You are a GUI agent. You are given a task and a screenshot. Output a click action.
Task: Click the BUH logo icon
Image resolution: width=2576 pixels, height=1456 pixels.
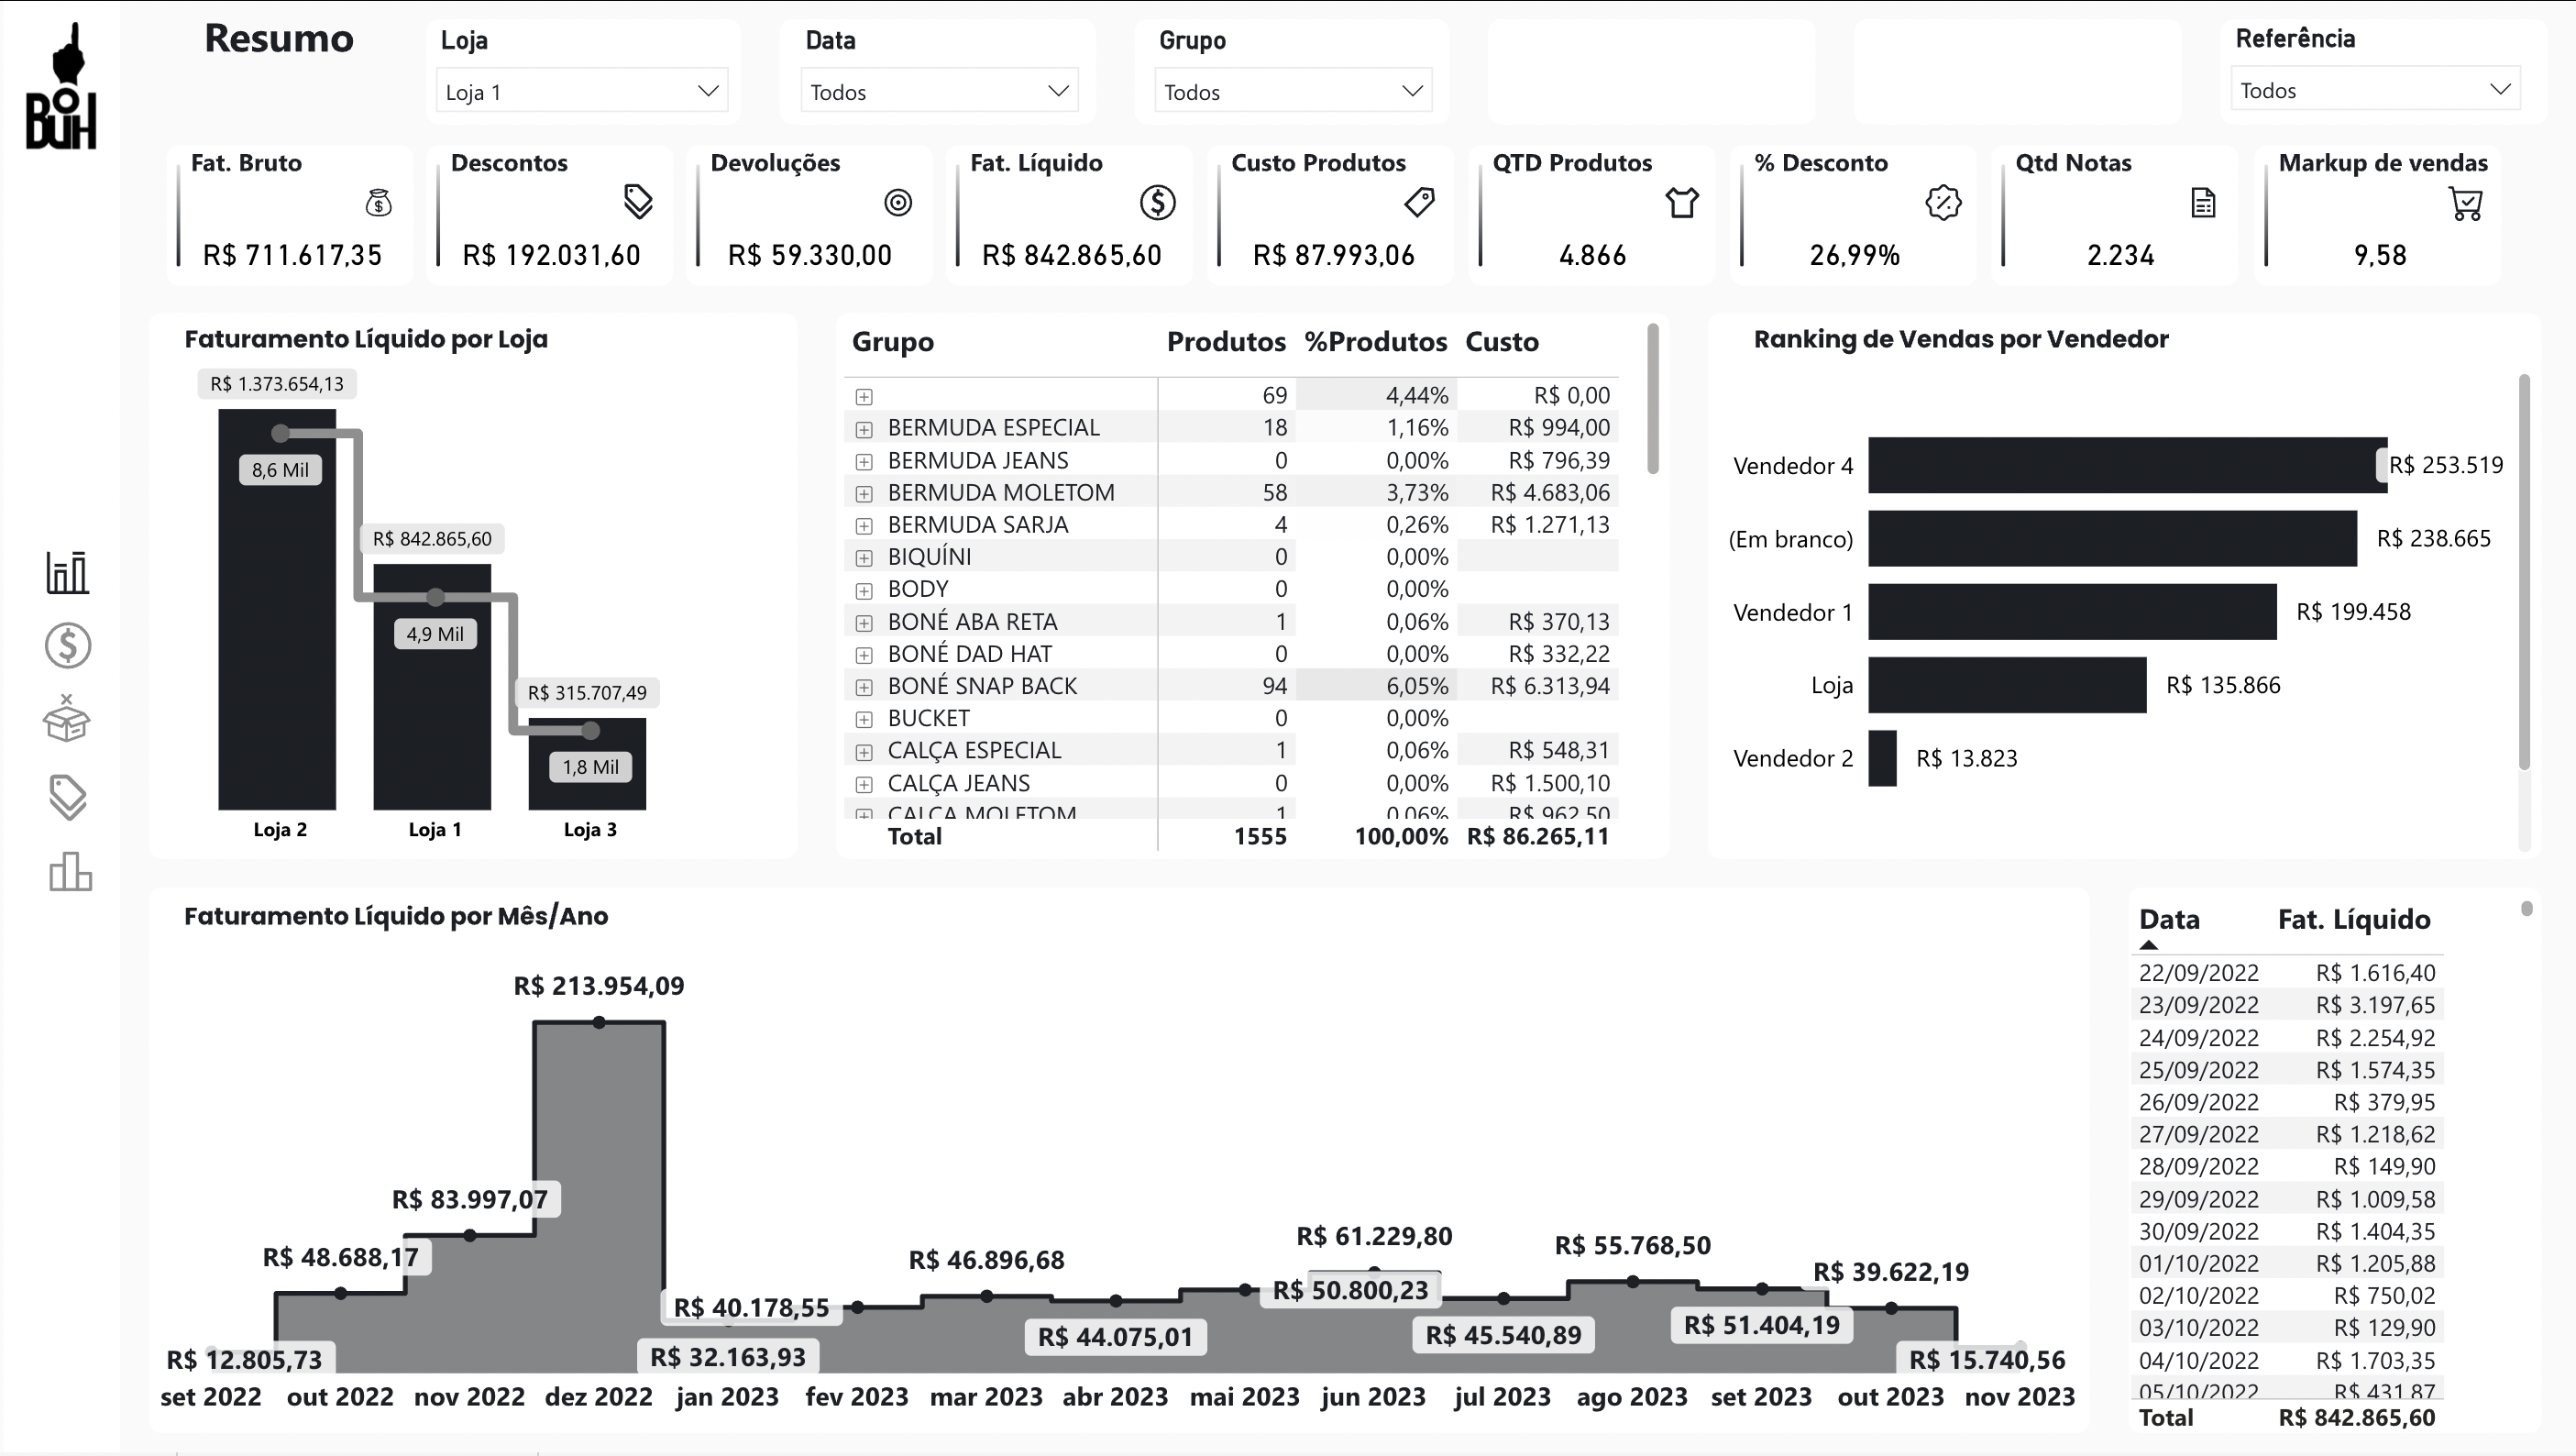61,88
